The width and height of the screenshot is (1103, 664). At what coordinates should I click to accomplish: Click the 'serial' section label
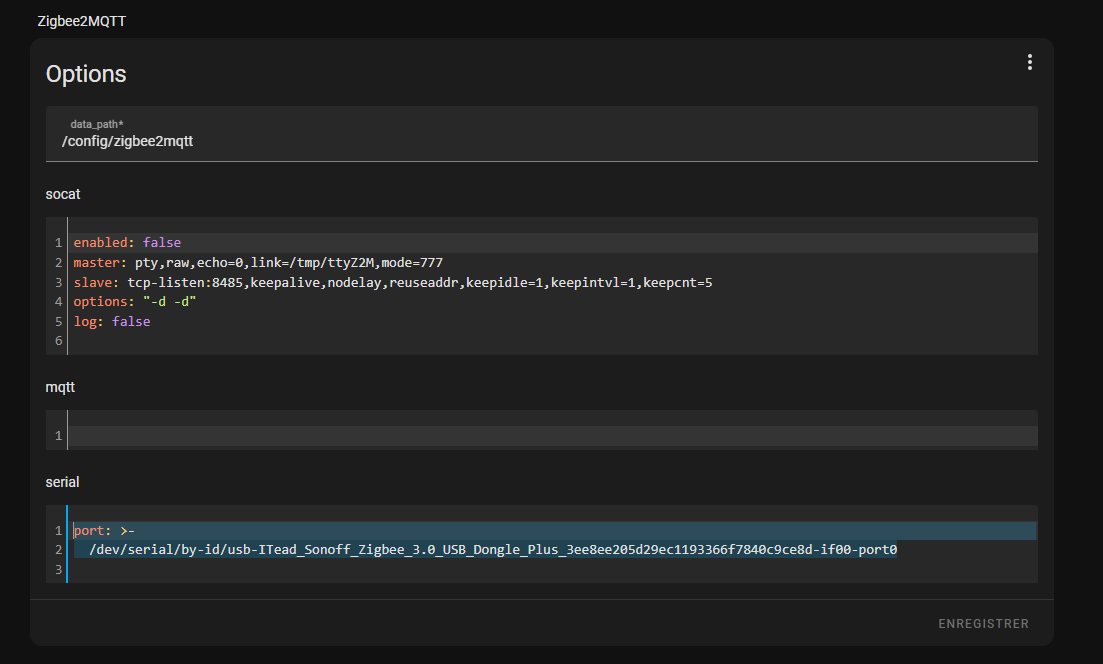click(62, 482)
